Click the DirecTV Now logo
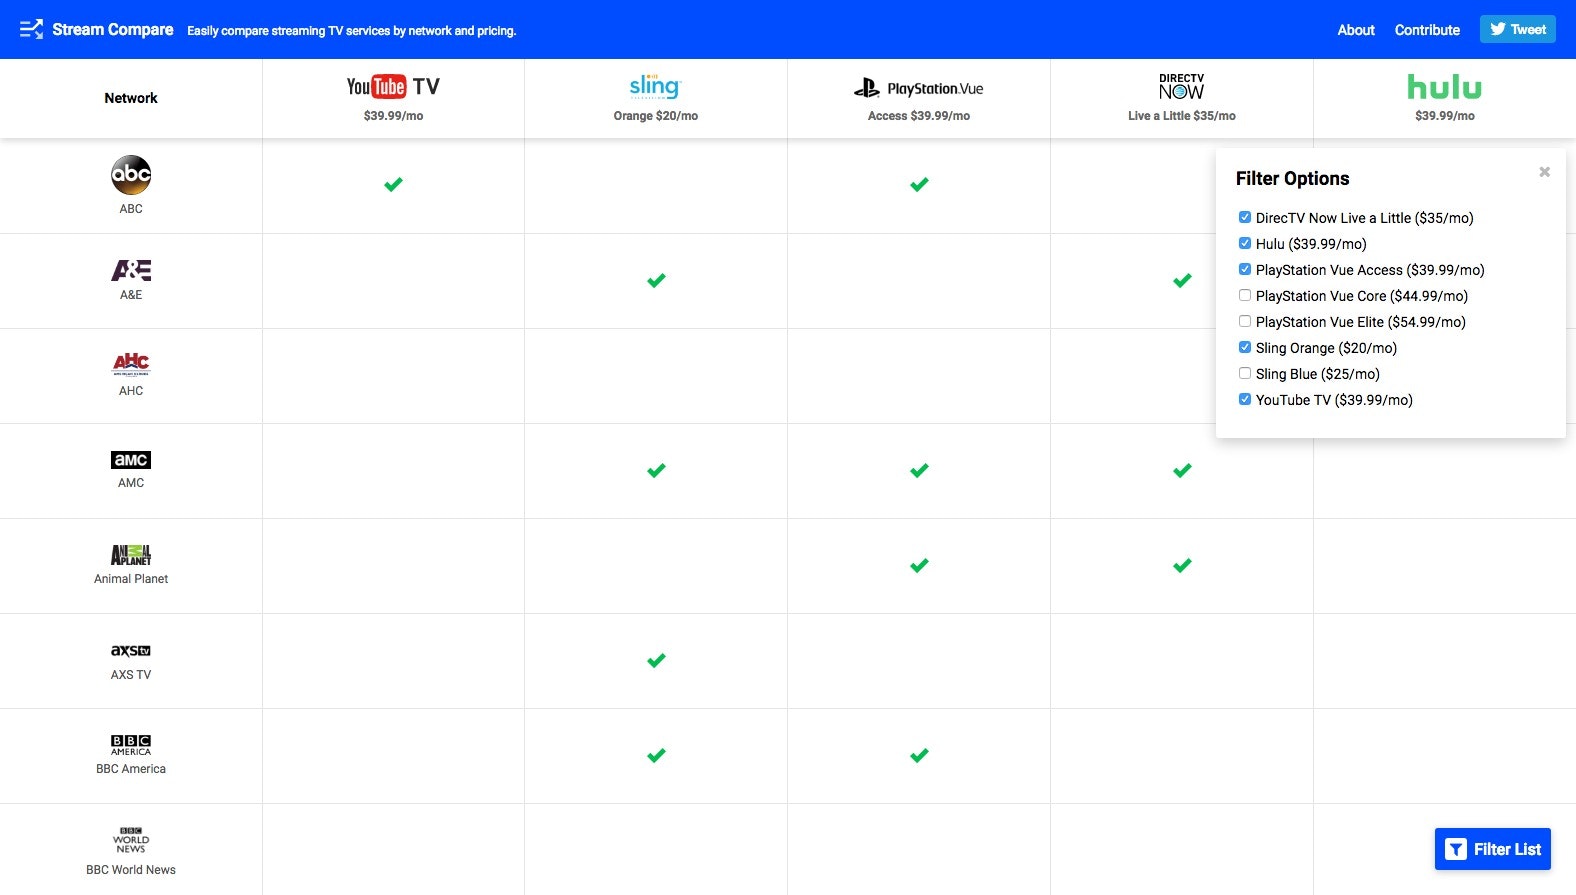 [x=1181, y=87]
